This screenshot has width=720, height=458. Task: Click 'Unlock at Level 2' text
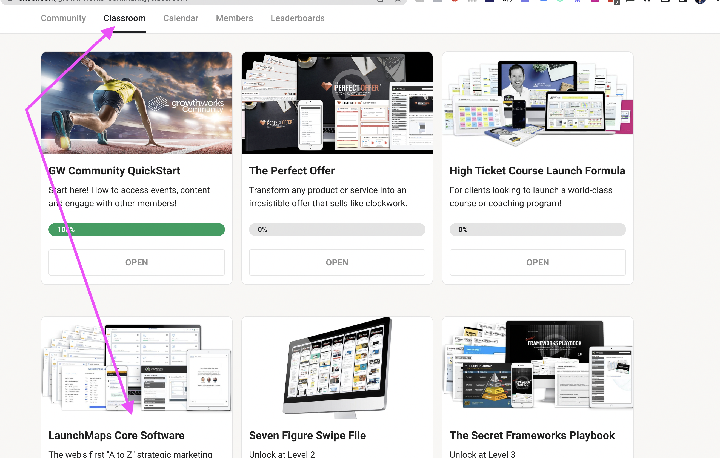(x=282, y=454)
